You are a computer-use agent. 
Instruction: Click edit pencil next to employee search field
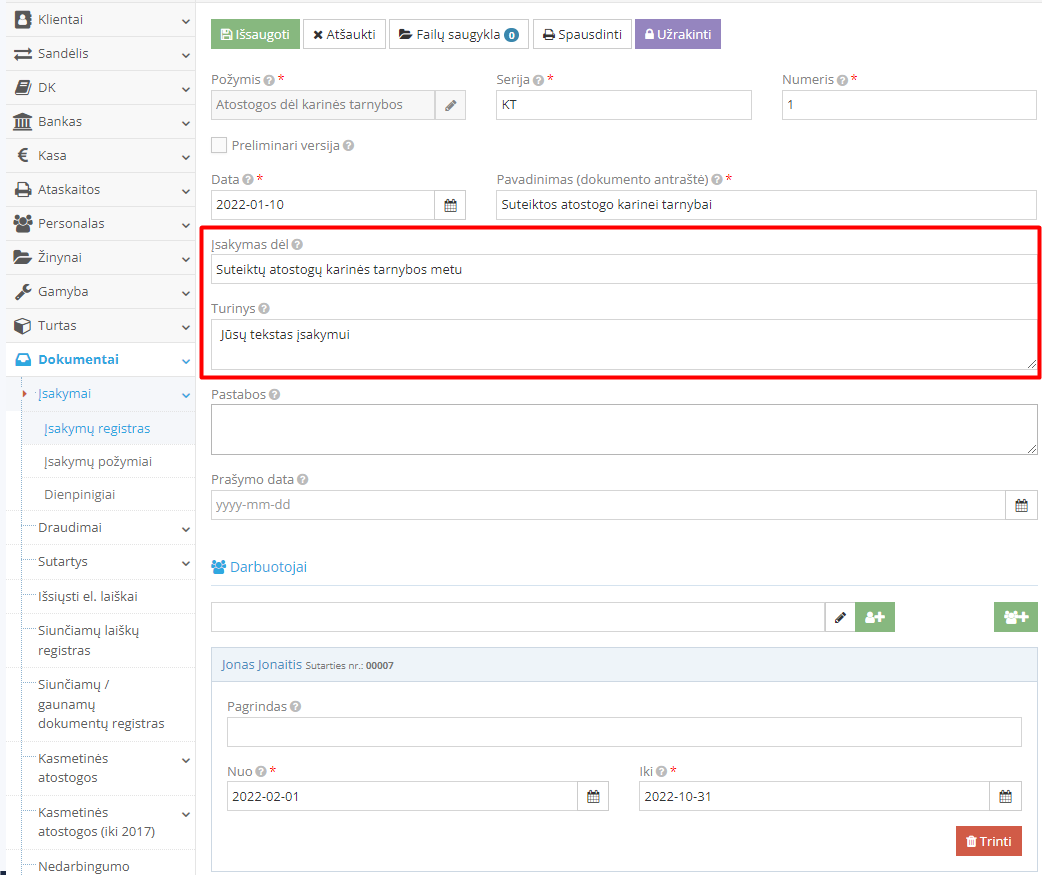coord(840,617)
